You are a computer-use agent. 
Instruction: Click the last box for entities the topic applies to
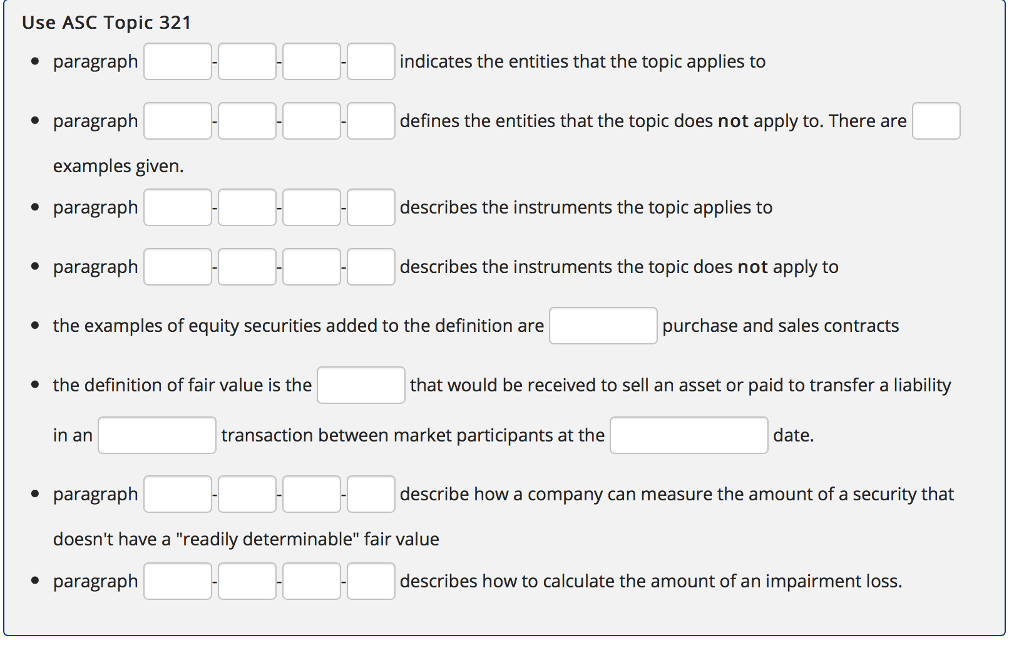[x=371, y=61]
